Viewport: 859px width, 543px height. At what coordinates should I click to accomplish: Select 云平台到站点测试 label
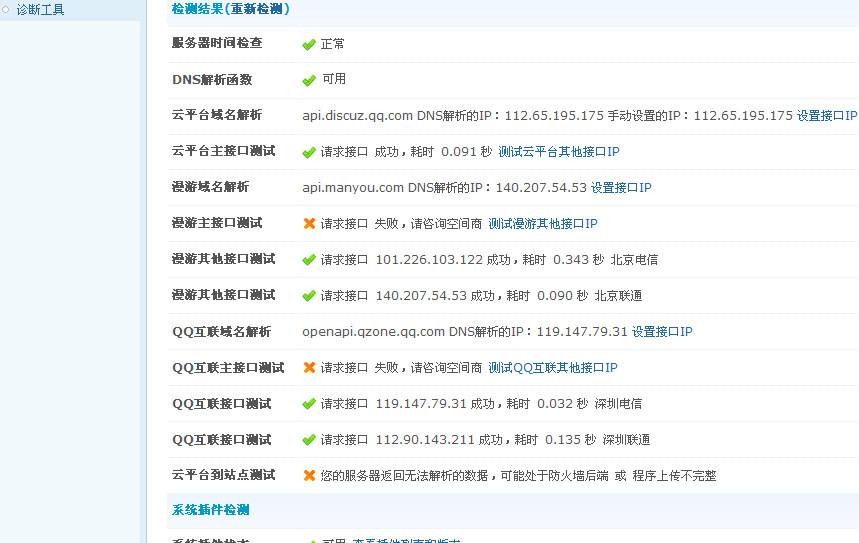pos(224,475)
